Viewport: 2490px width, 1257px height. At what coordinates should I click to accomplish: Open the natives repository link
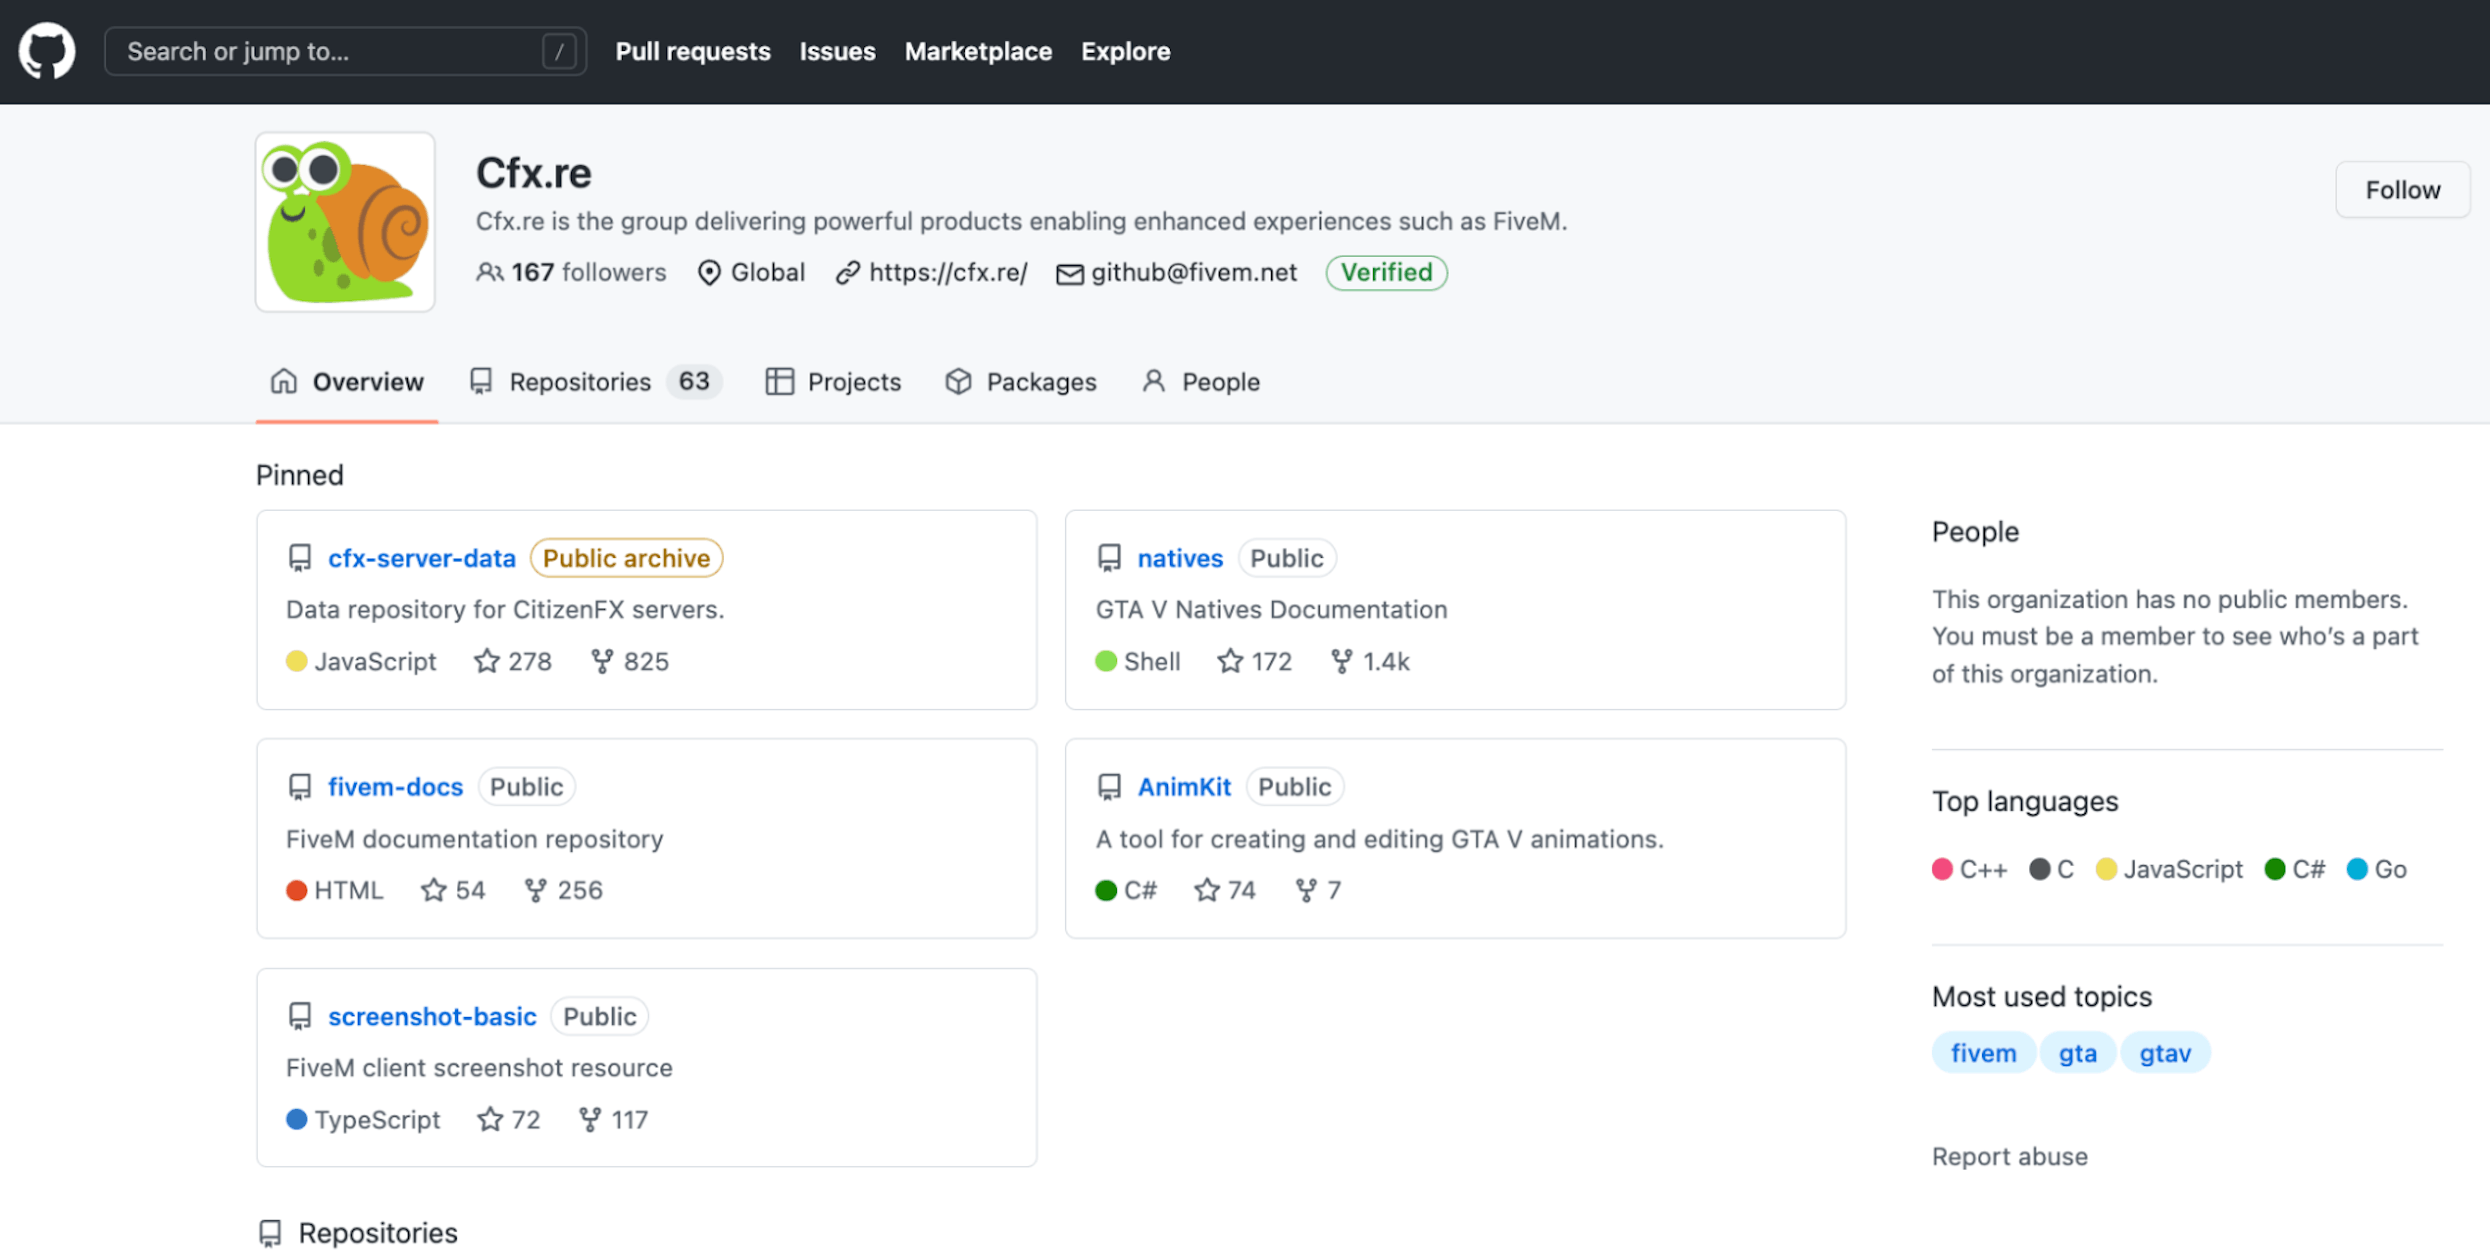[x=1180, y=558]
